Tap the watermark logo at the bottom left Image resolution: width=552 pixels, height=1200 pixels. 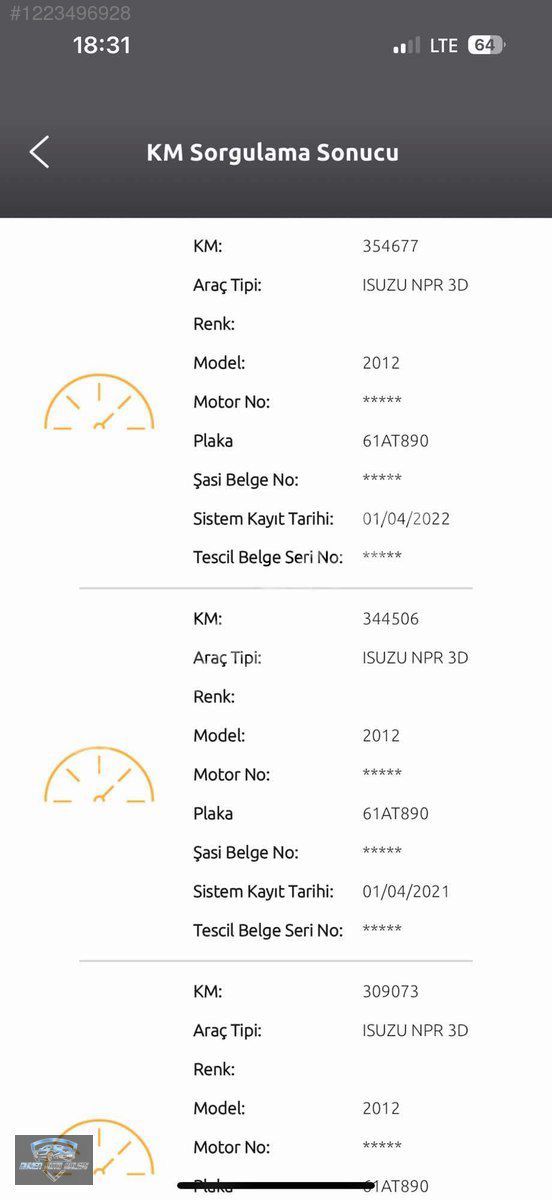(x=54, y=1160)
